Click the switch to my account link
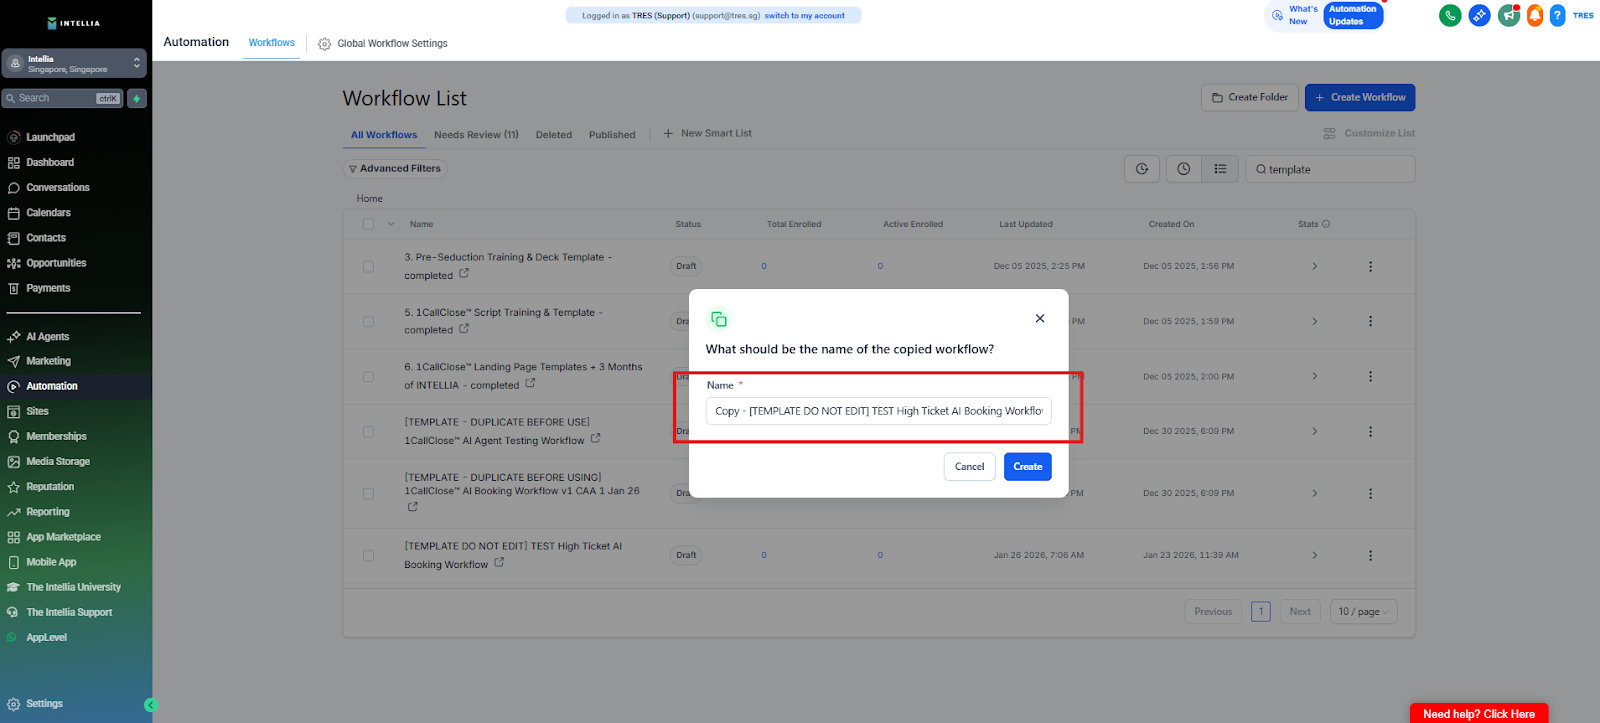The height and width of the screenshot is (723, 1600). click(805, 16)
